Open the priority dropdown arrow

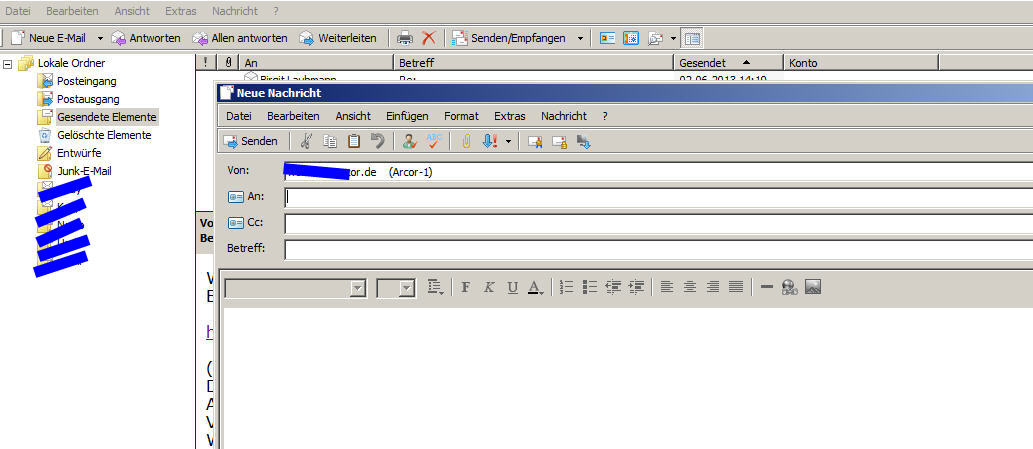[x=507, y=142]
